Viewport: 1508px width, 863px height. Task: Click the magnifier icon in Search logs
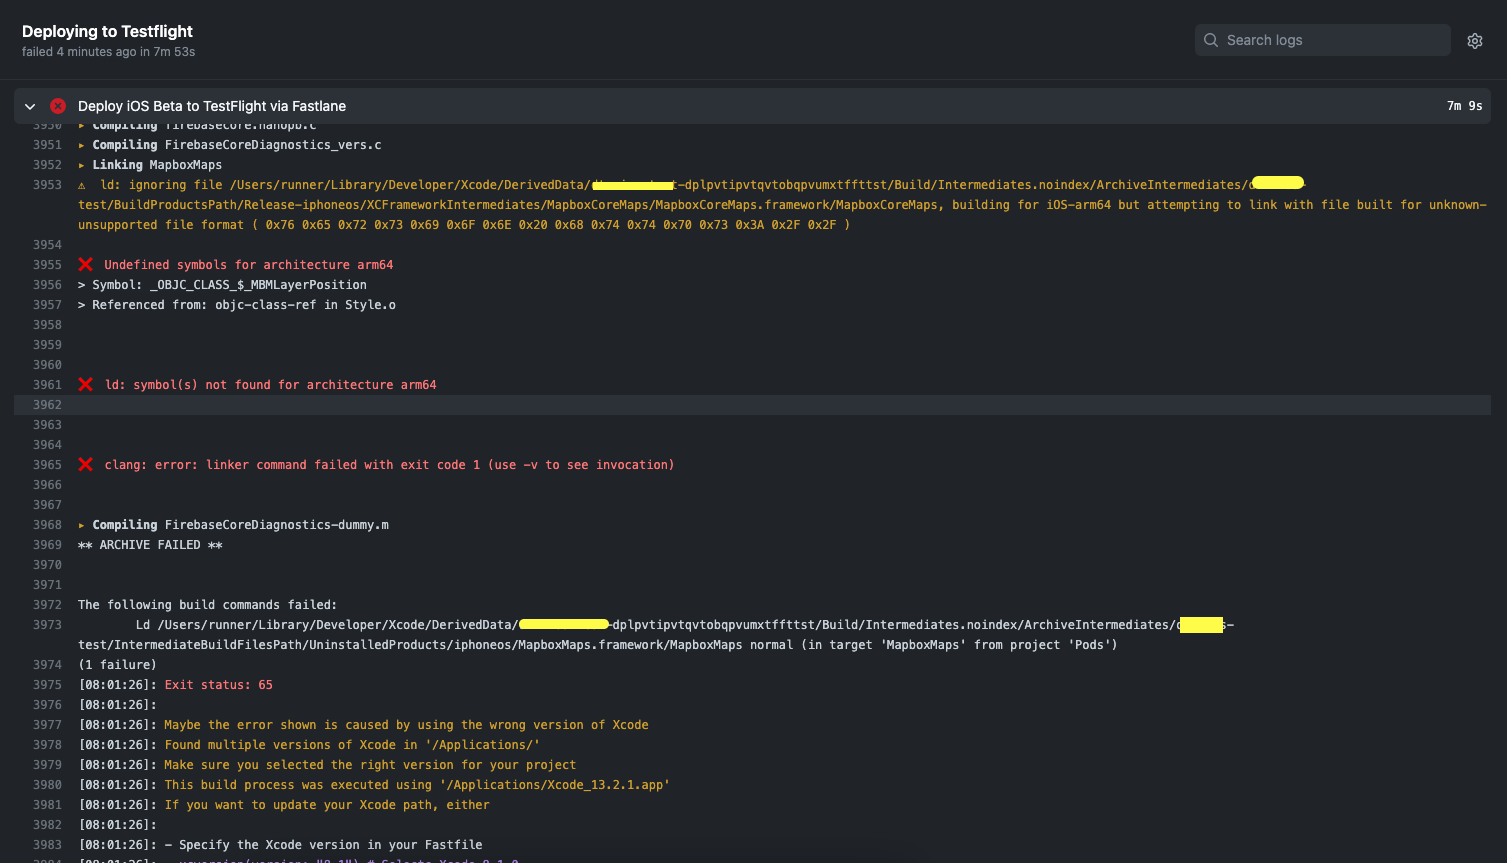tap(1210, 40)
